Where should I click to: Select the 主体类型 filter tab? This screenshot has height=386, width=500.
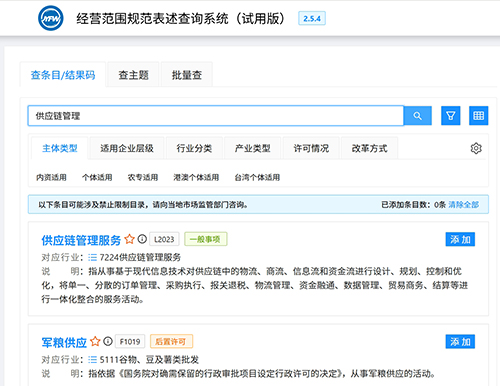tap(60, 148)
